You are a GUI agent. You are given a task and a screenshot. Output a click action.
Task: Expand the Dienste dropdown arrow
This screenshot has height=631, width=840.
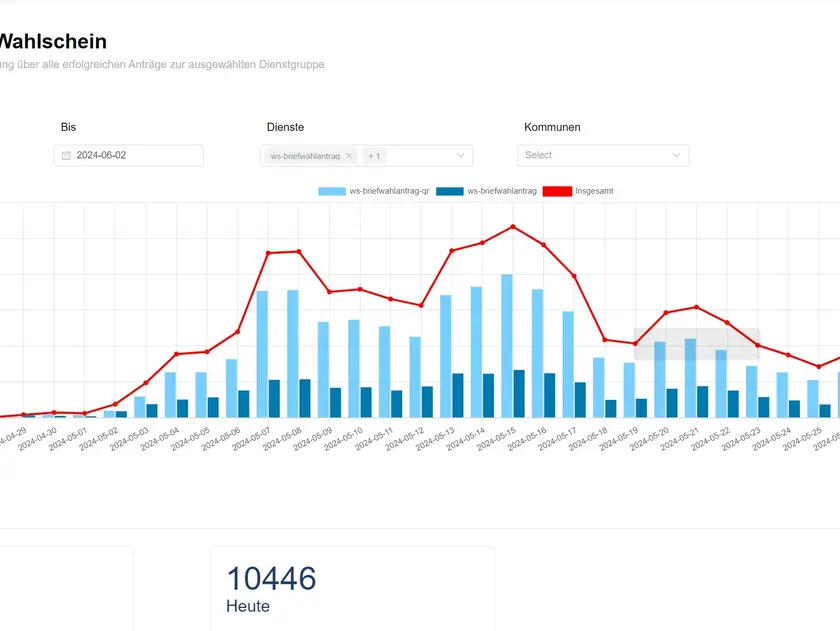461,156
